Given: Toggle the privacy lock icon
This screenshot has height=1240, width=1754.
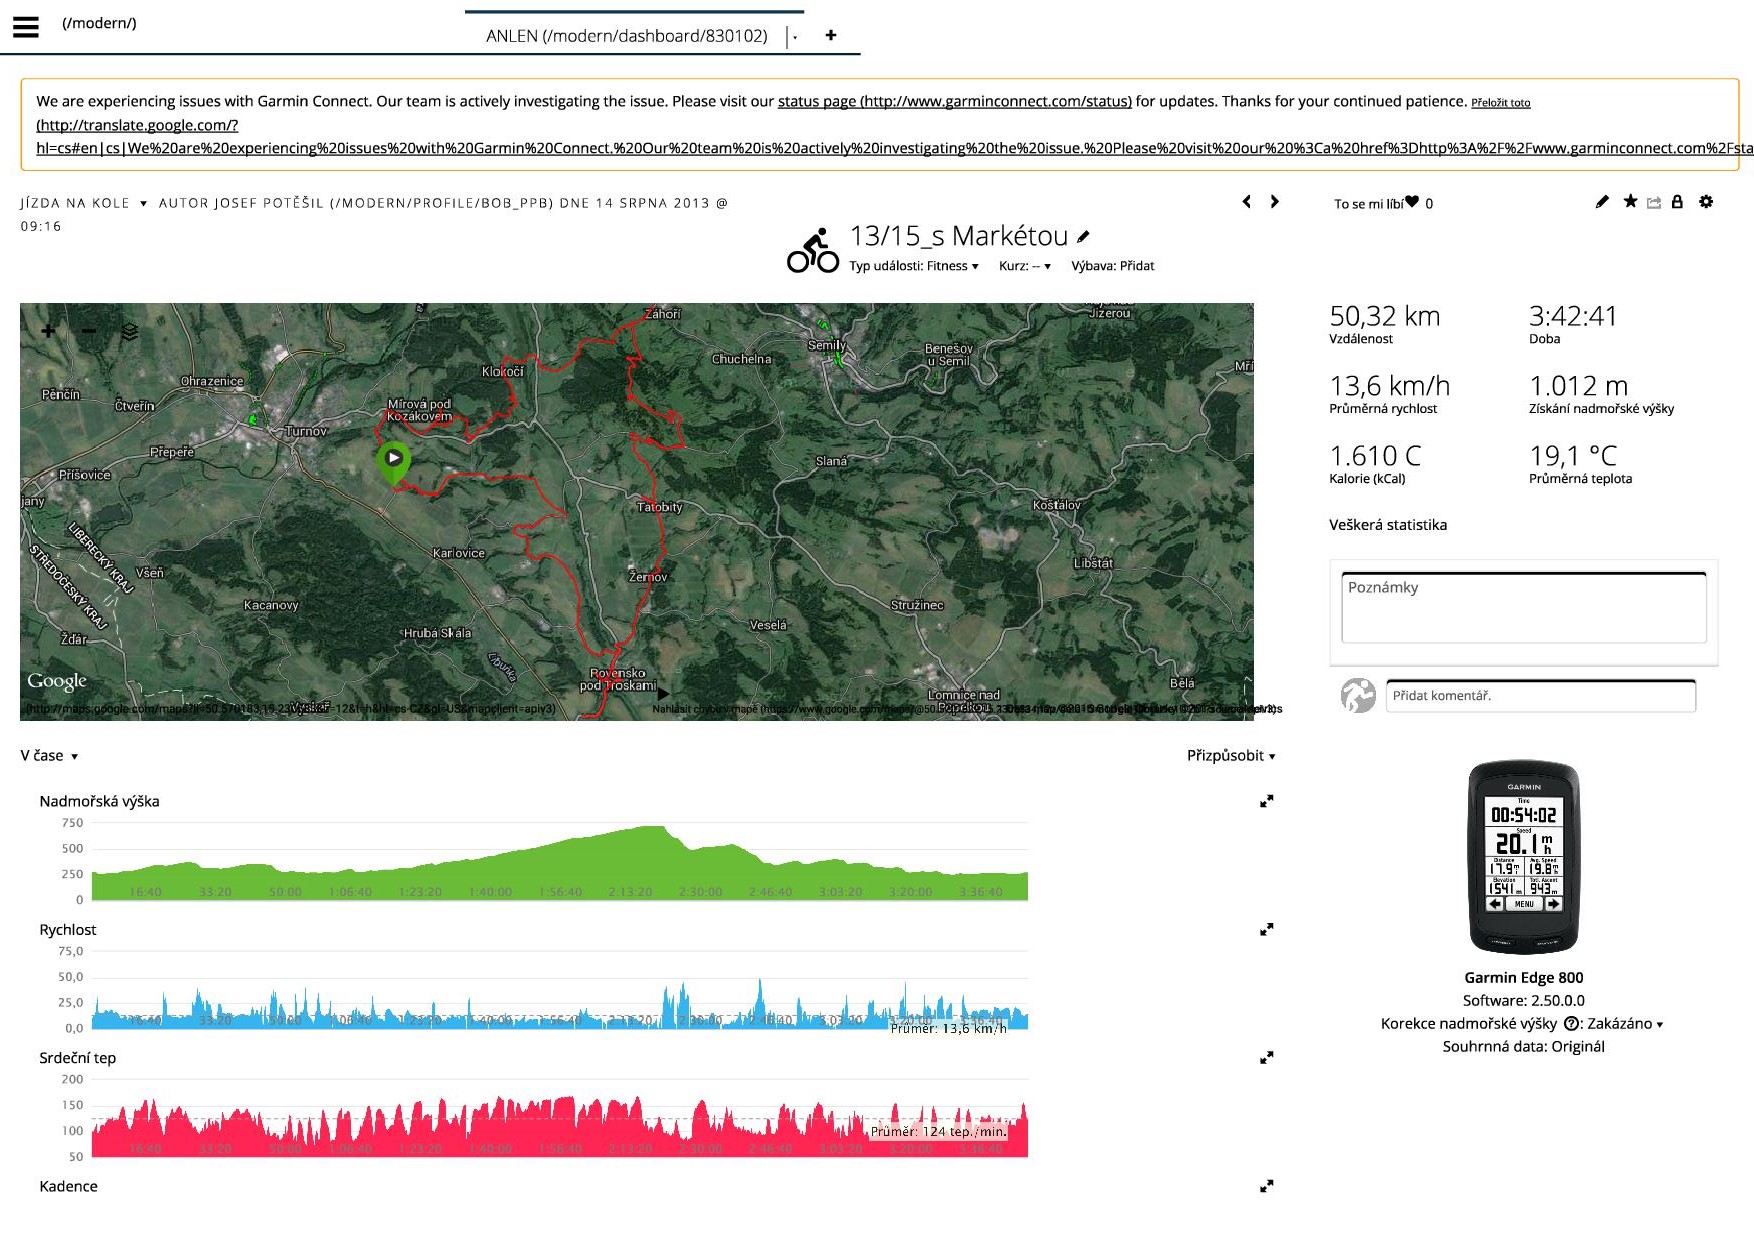Looking at the screenshot, I should (1677, 202).
